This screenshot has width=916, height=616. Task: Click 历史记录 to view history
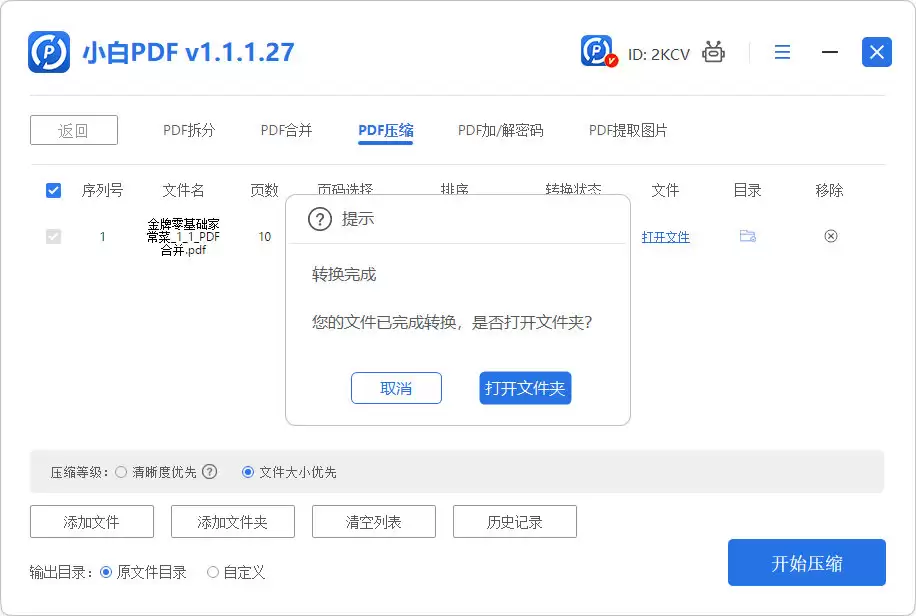(514, 521)
